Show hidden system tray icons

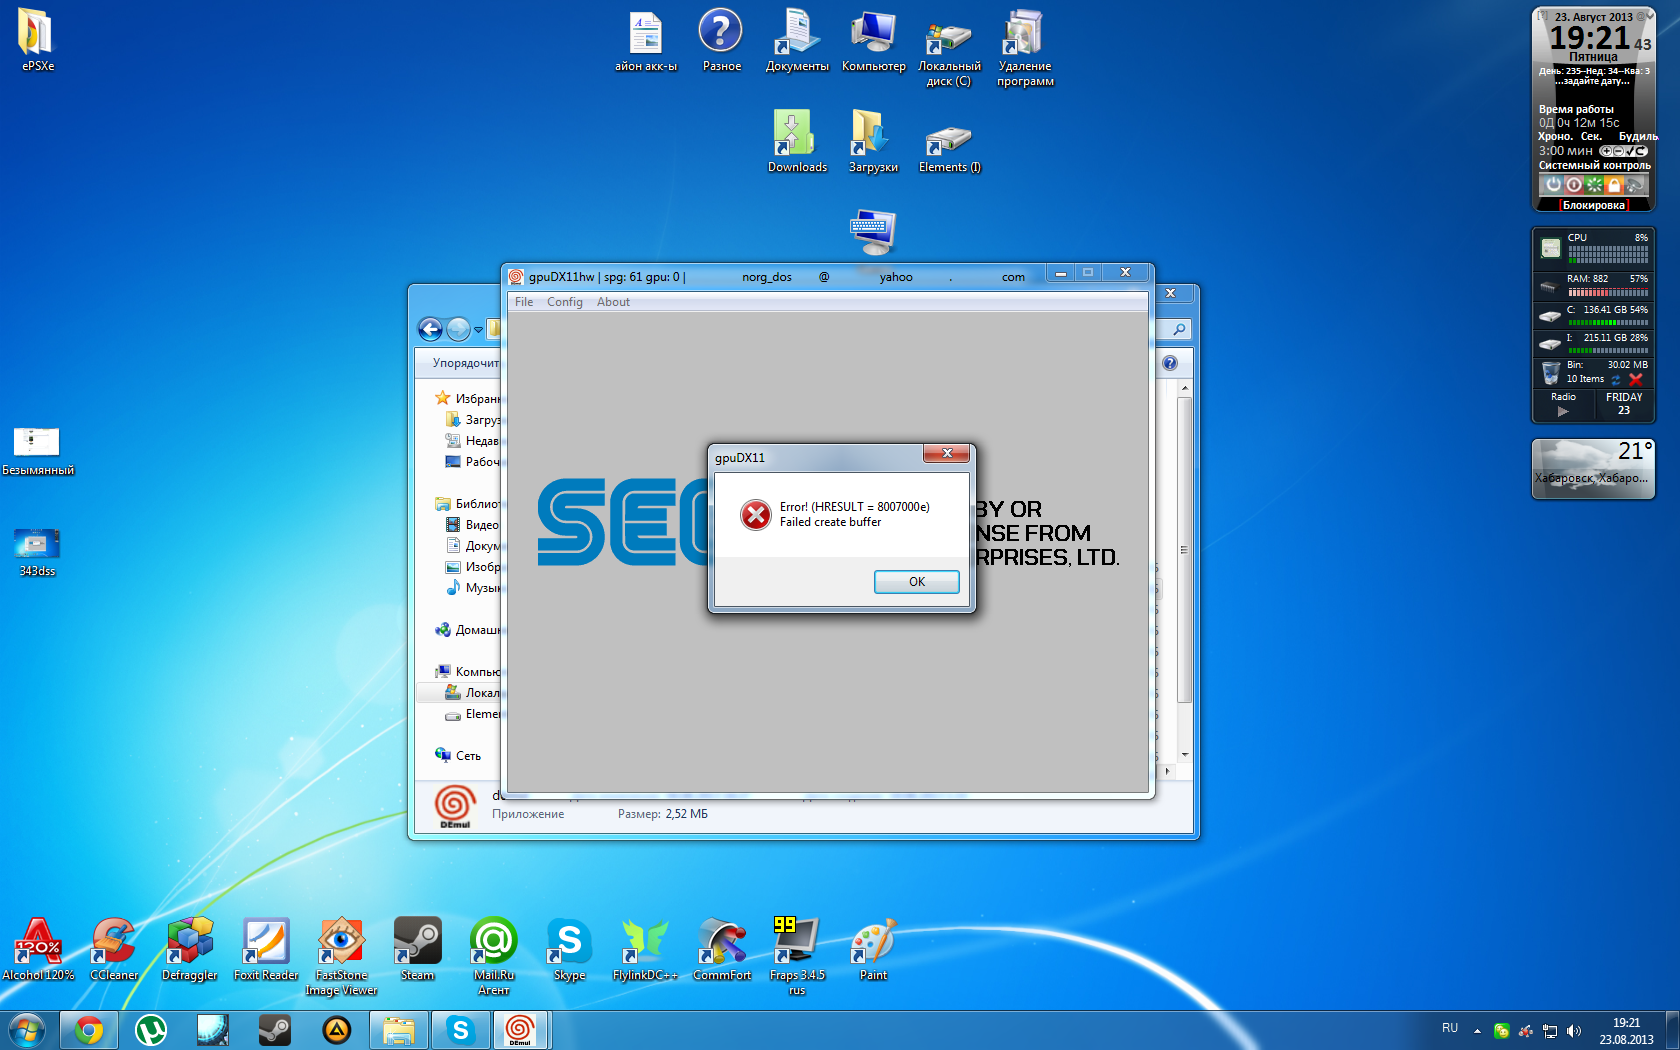coord(1477,1030)
